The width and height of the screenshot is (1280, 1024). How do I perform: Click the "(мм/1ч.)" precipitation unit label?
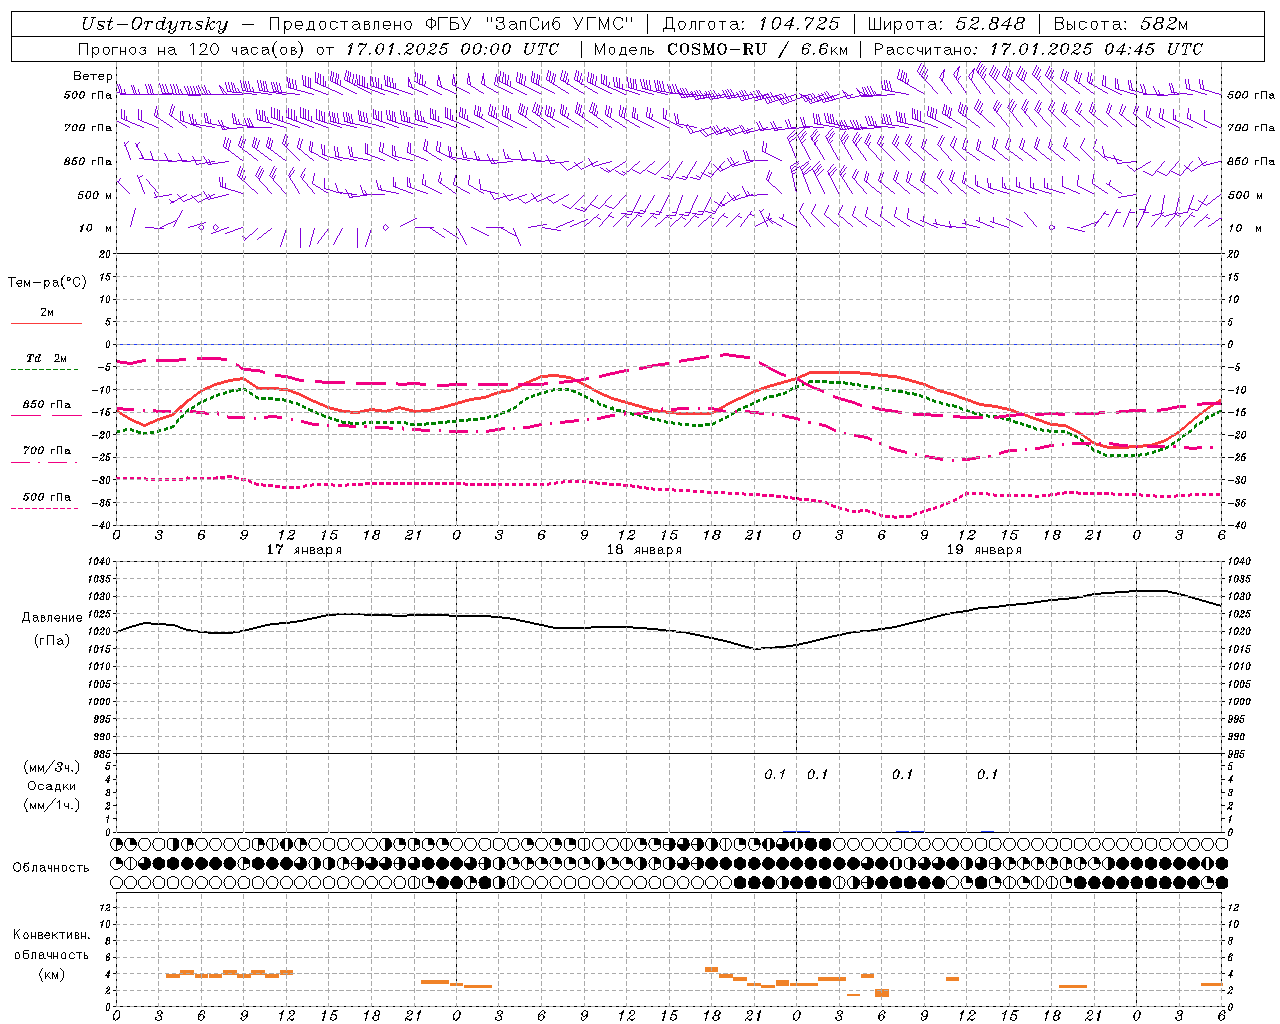click(52, 805)
